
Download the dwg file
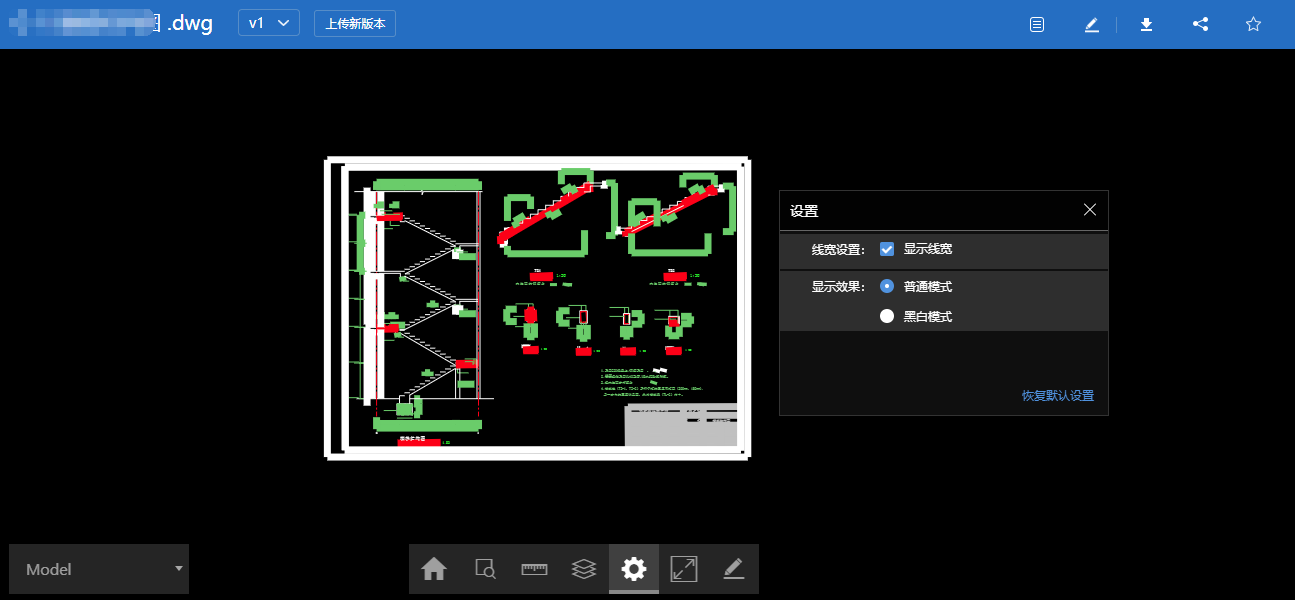click(1147, 24)
